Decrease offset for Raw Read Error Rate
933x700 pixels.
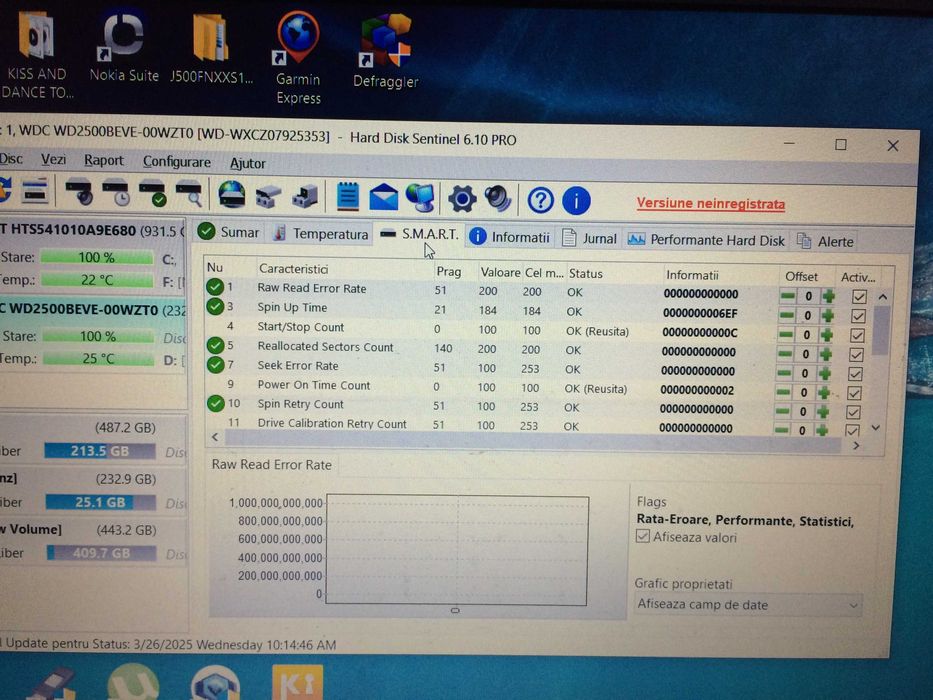pos(788,295)
